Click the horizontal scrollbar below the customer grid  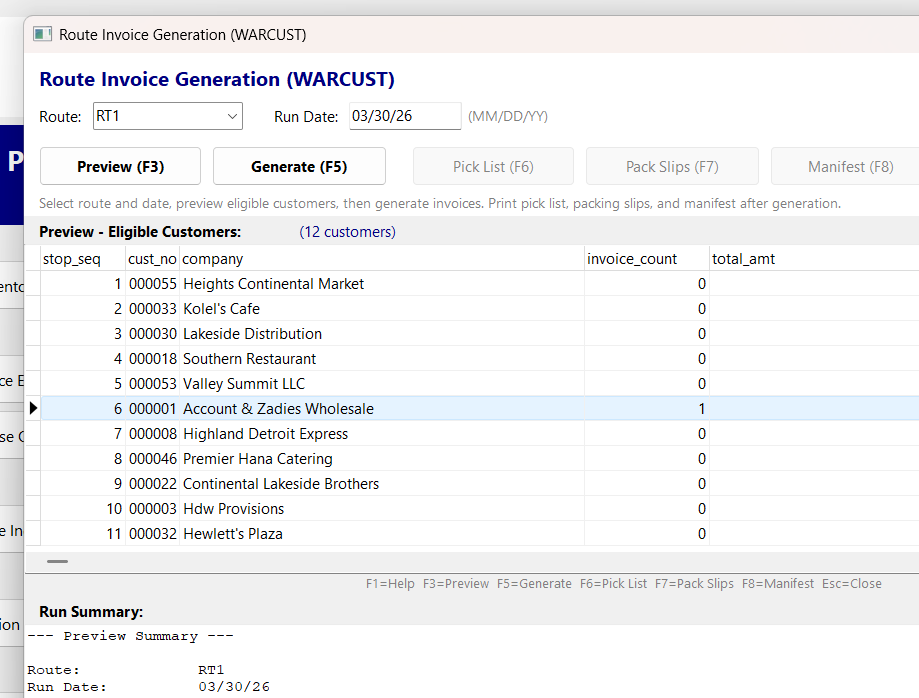point(57,561)
